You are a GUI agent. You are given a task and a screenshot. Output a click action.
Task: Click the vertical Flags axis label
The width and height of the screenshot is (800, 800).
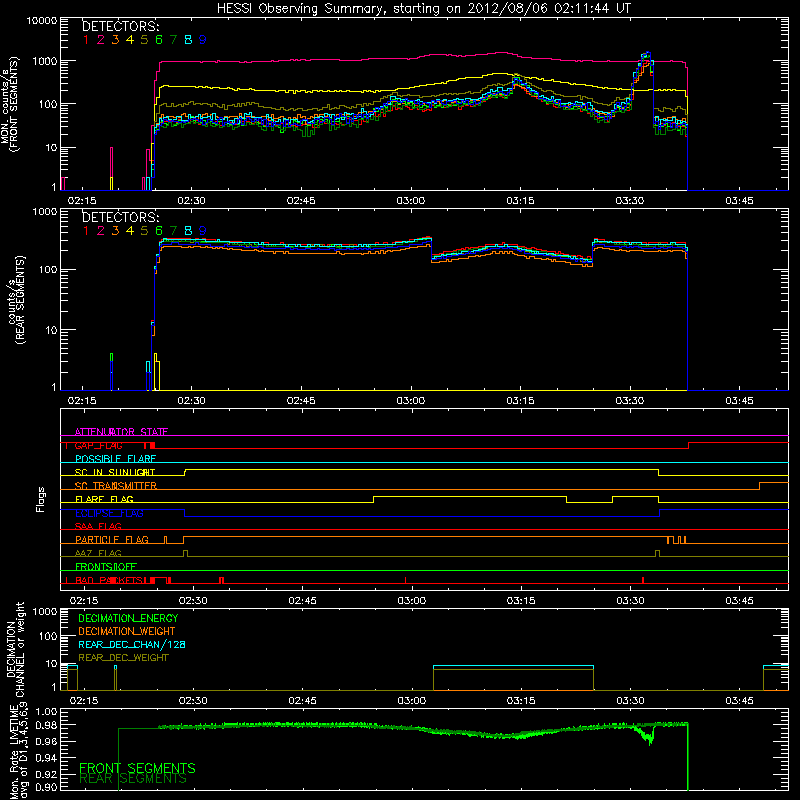click(x=41, y=499)
